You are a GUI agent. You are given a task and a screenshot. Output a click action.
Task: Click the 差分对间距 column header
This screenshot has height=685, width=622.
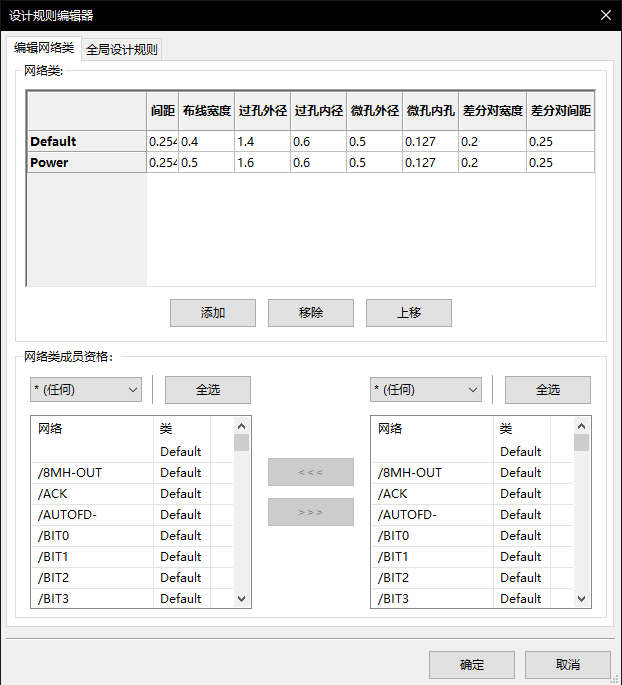(x=560, y=111)
